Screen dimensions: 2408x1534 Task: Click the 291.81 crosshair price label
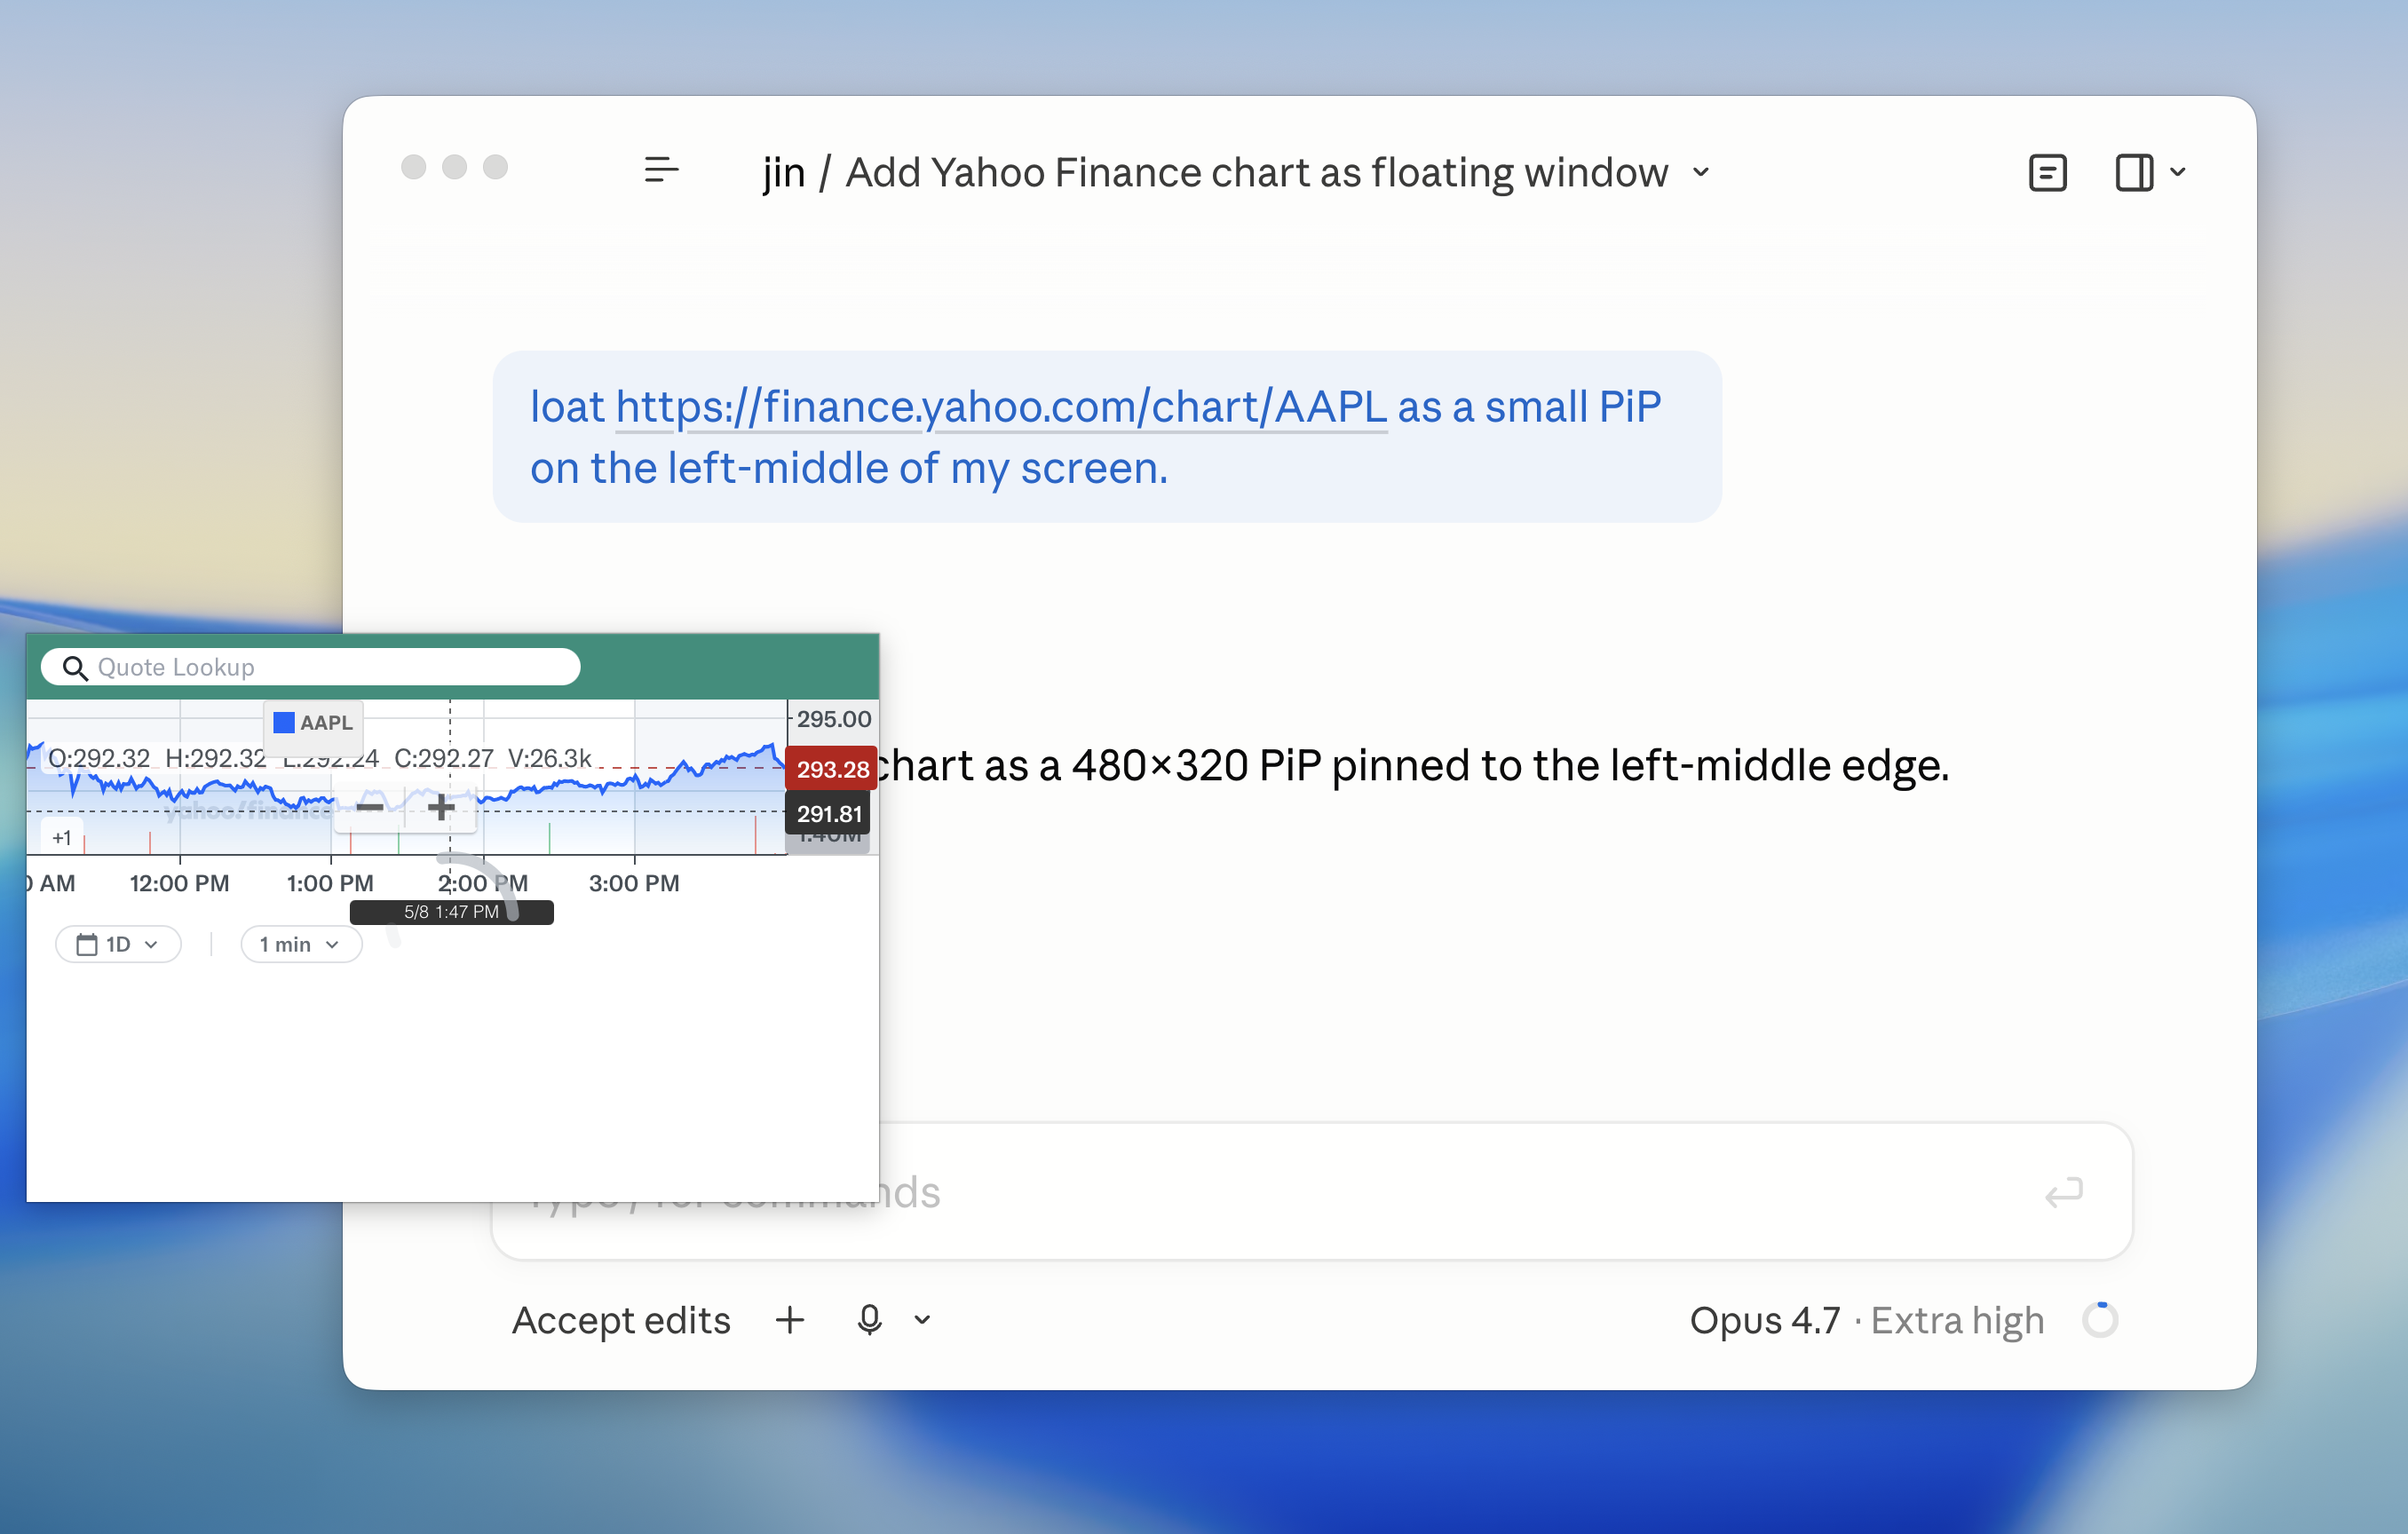(828, 814)
